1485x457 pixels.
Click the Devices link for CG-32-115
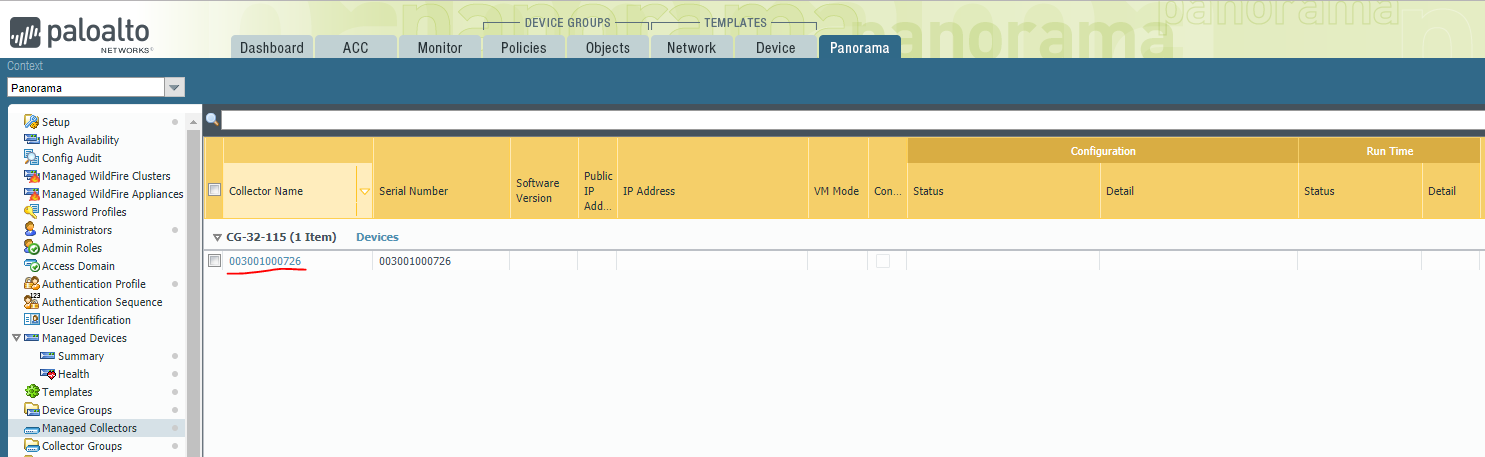coord(377,237)
